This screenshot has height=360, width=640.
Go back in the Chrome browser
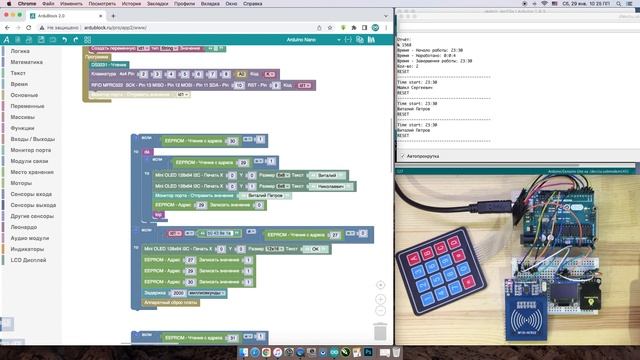pos(7,28)
